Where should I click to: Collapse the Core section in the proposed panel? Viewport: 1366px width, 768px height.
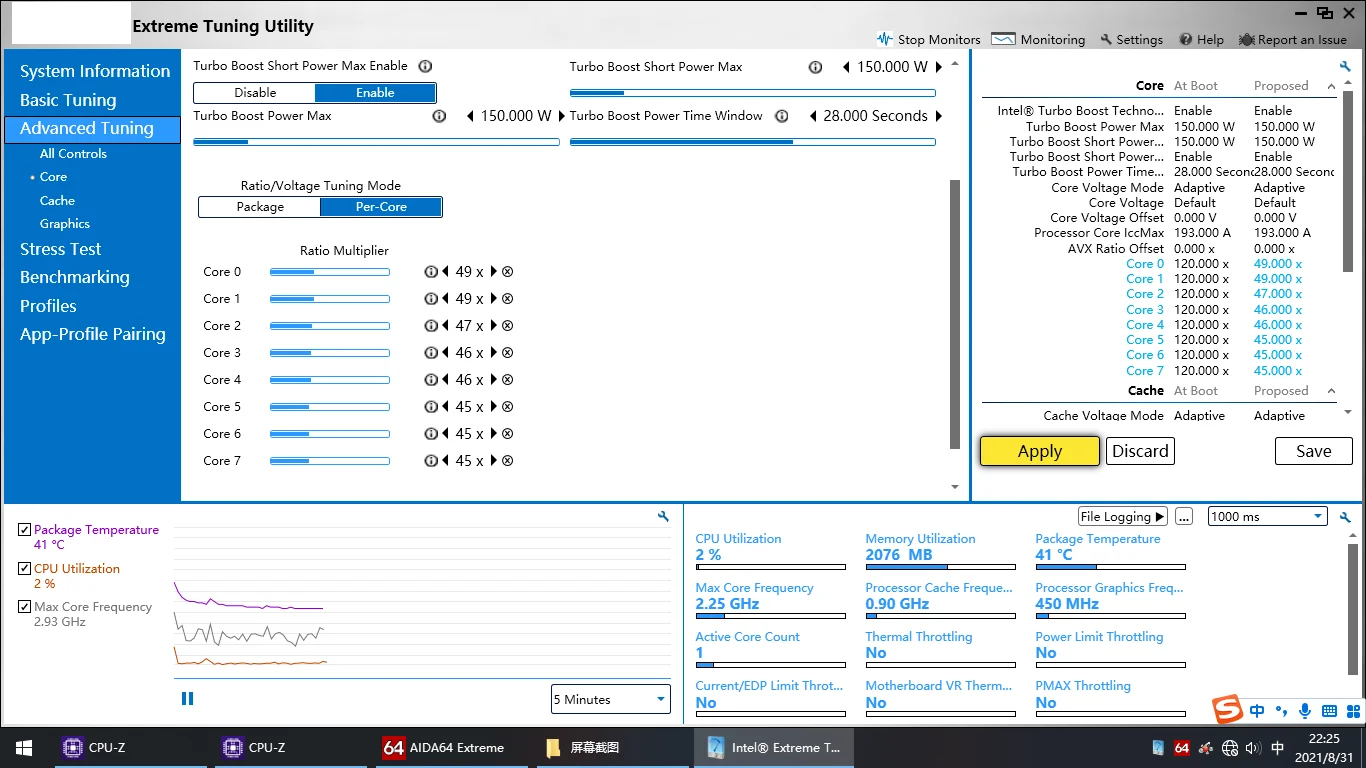pos(1331,86)
